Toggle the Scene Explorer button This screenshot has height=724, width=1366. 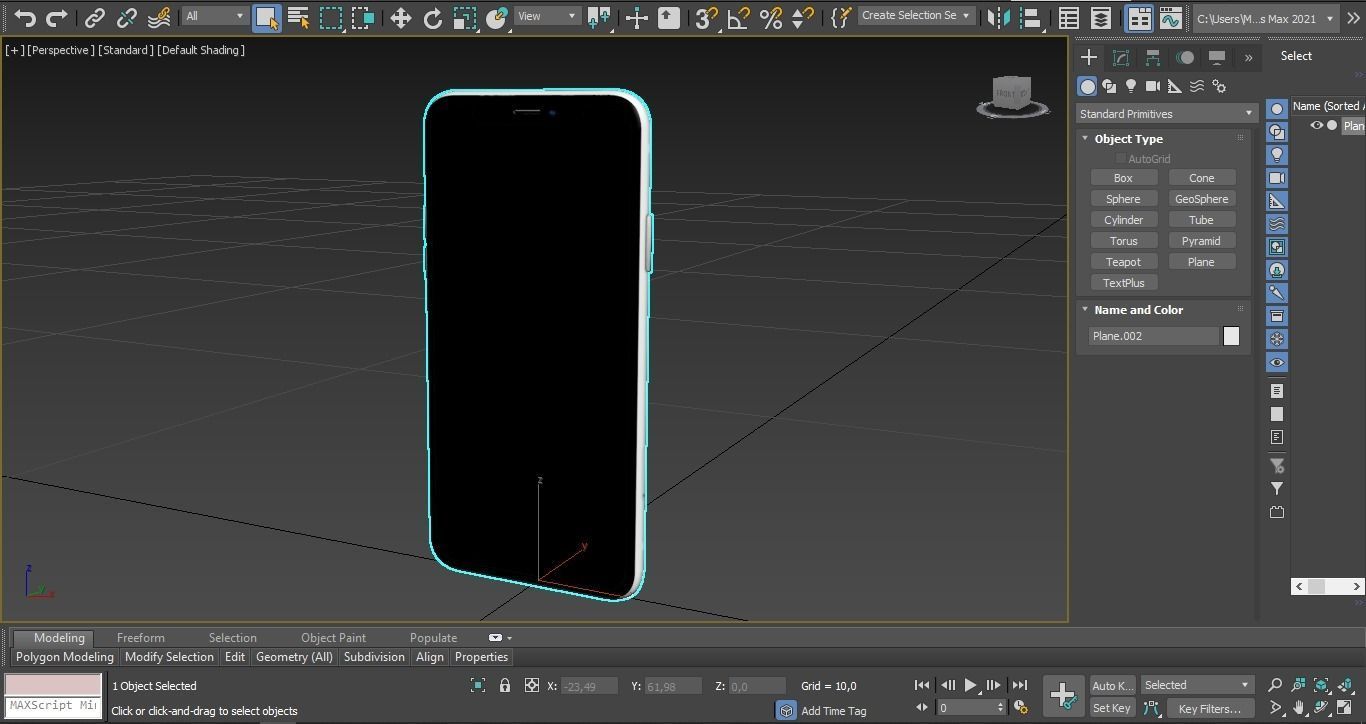pyautogui.click(x=1069, y=17)
